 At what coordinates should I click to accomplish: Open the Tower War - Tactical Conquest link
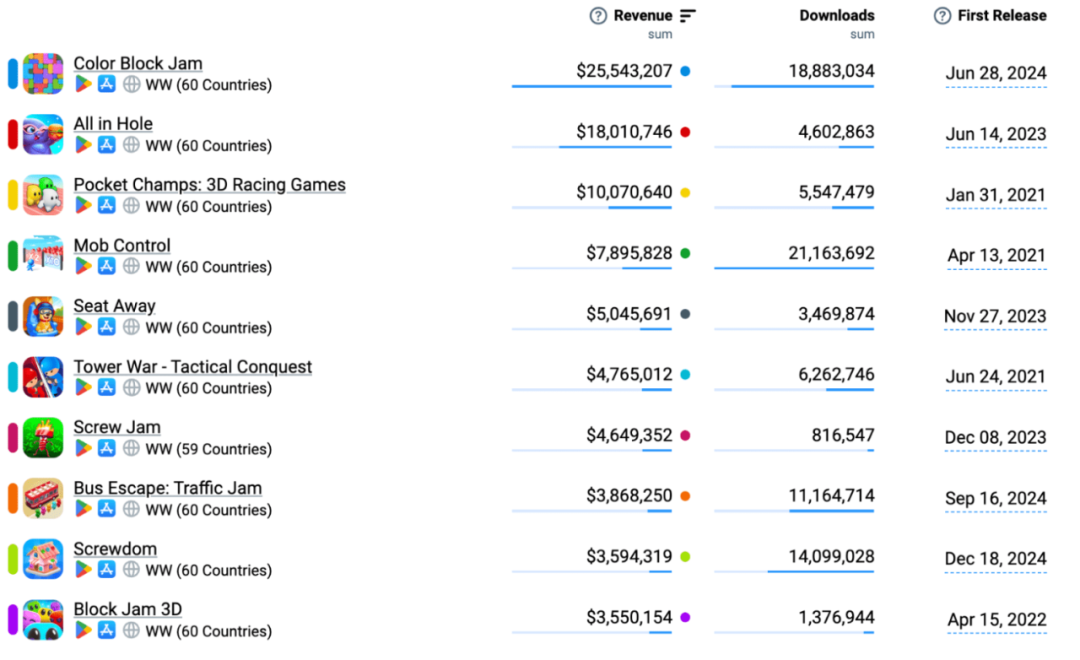(x=192, y=367)
